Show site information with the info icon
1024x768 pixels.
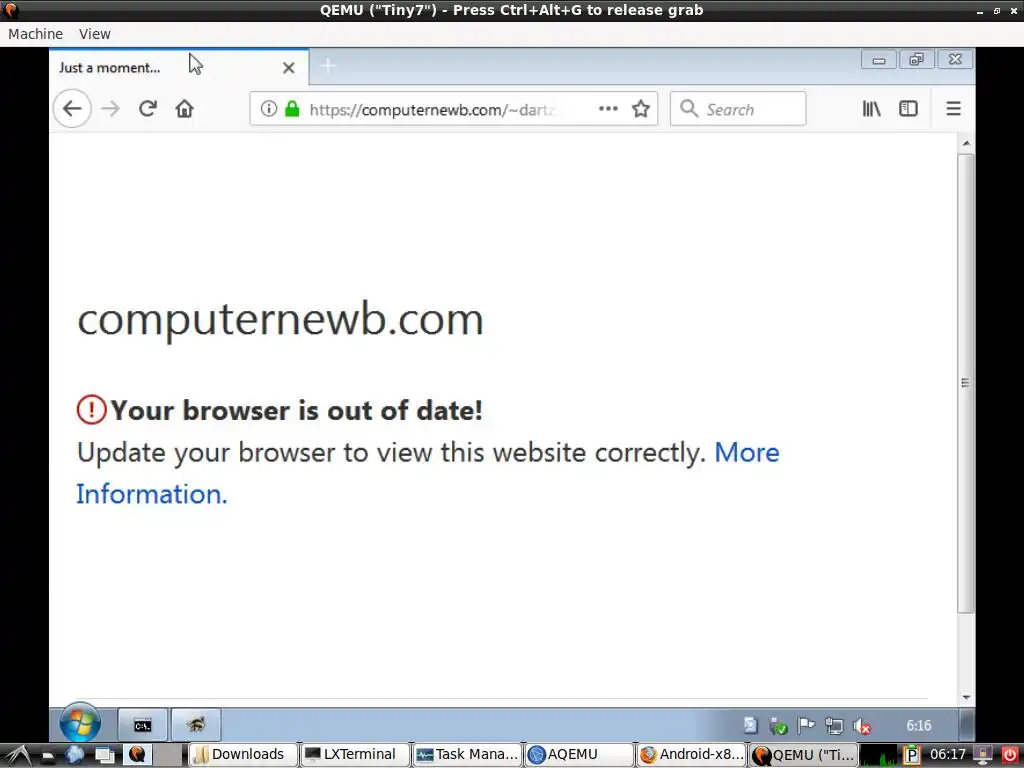click(268, 108)
